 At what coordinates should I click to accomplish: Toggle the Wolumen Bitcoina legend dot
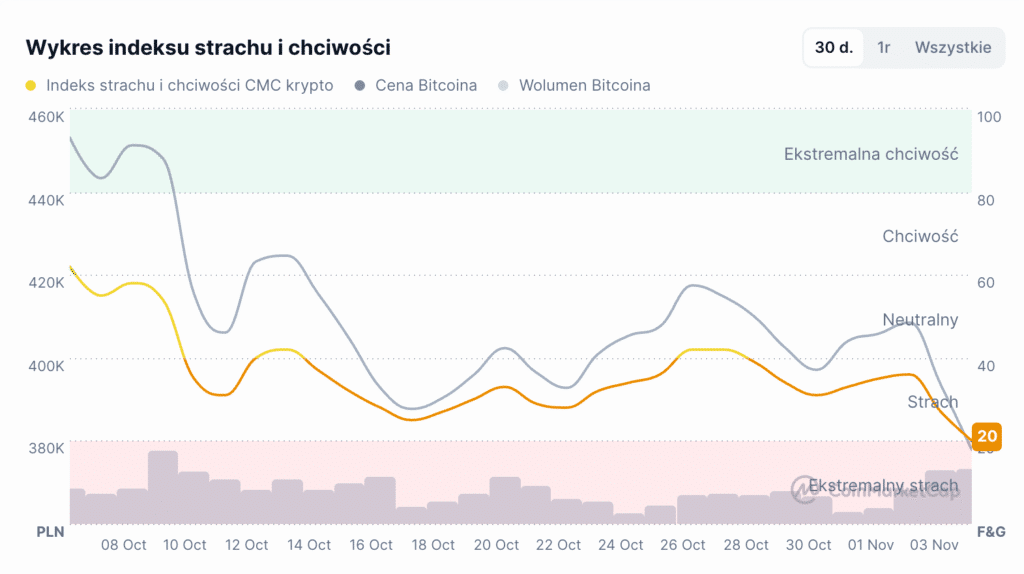pyautogui.click(x=503, y=86)
